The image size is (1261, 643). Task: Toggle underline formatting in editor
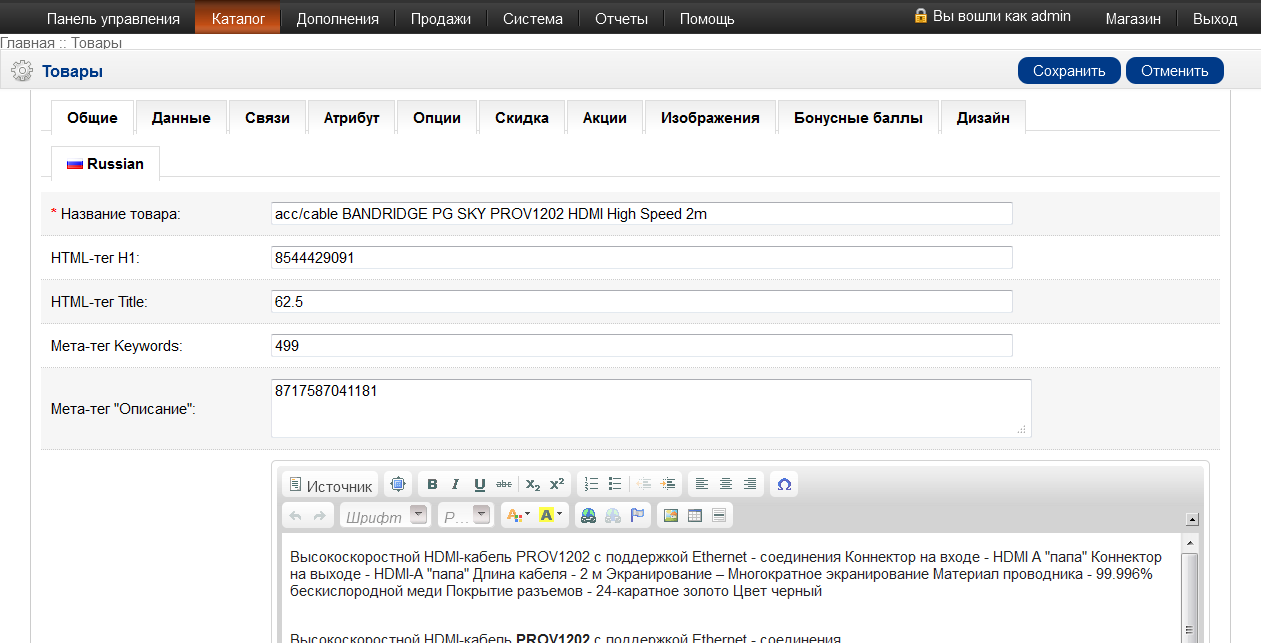tap(479, 484)
